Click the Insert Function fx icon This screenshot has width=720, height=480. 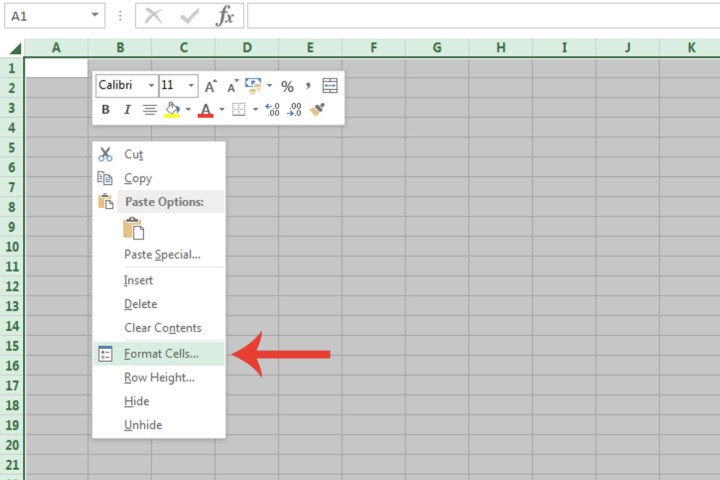pyautogui.click(x=226, y=16)
